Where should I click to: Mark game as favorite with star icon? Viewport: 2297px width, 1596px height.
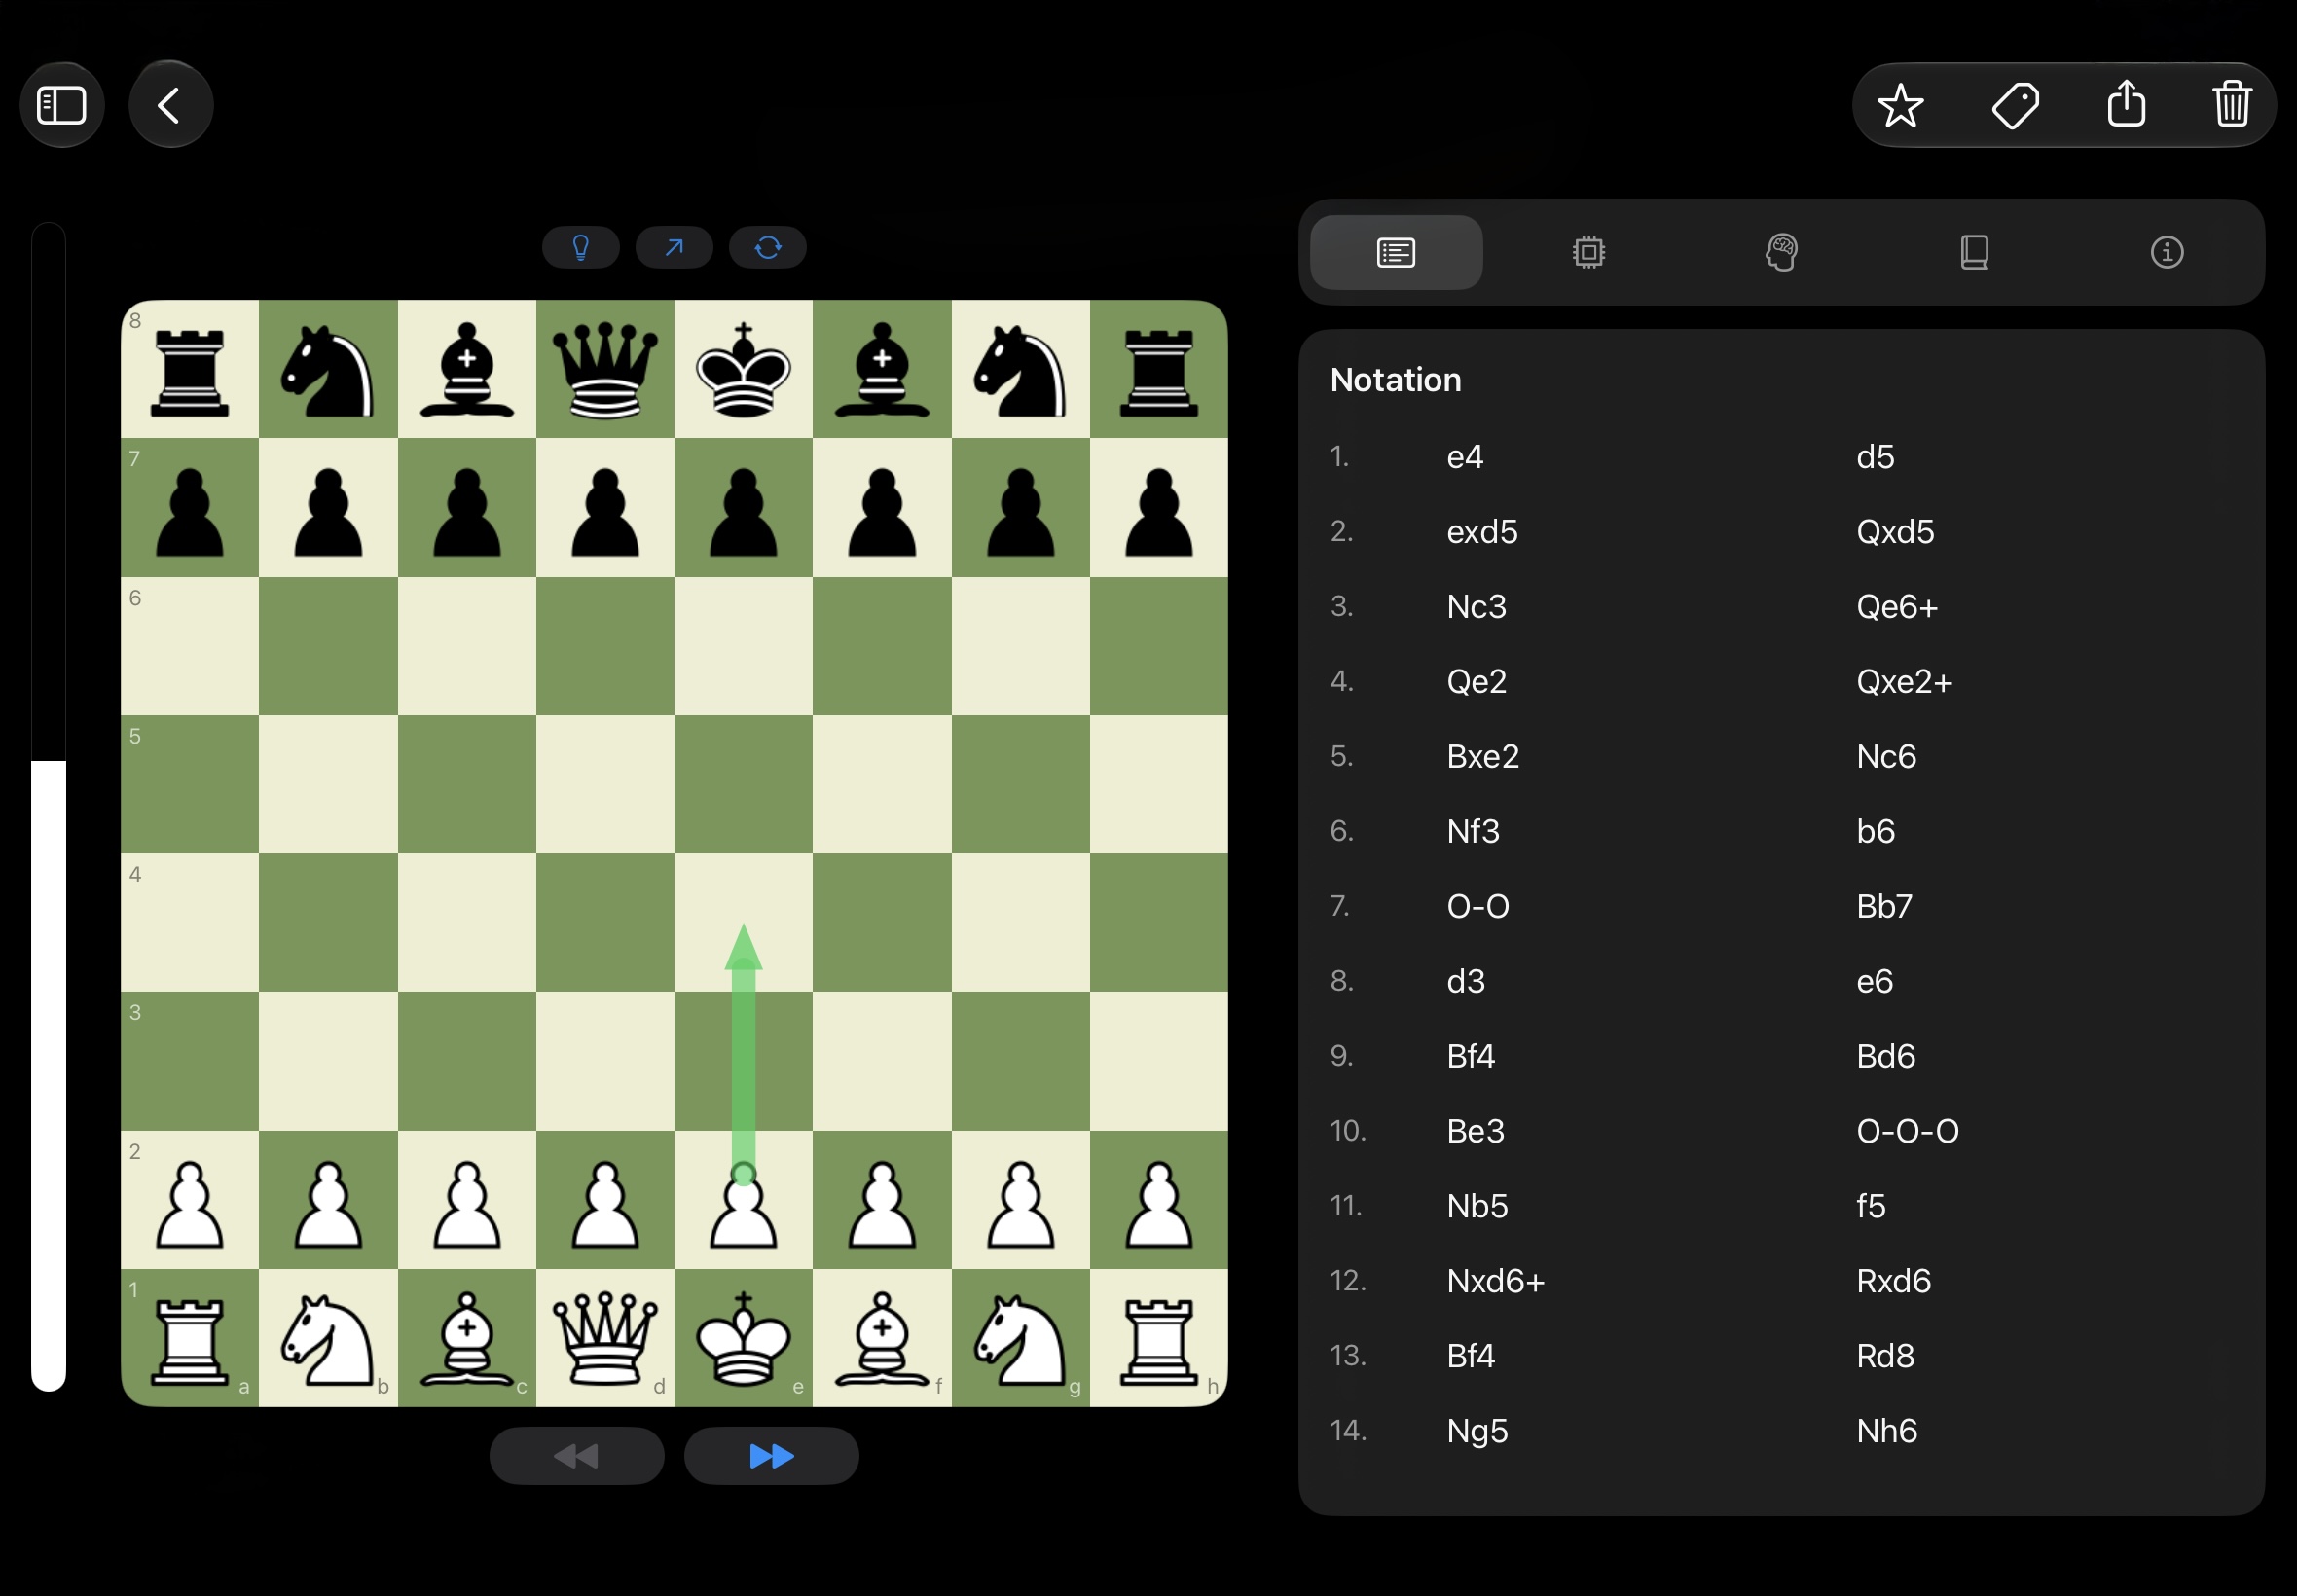point(1900,105)
